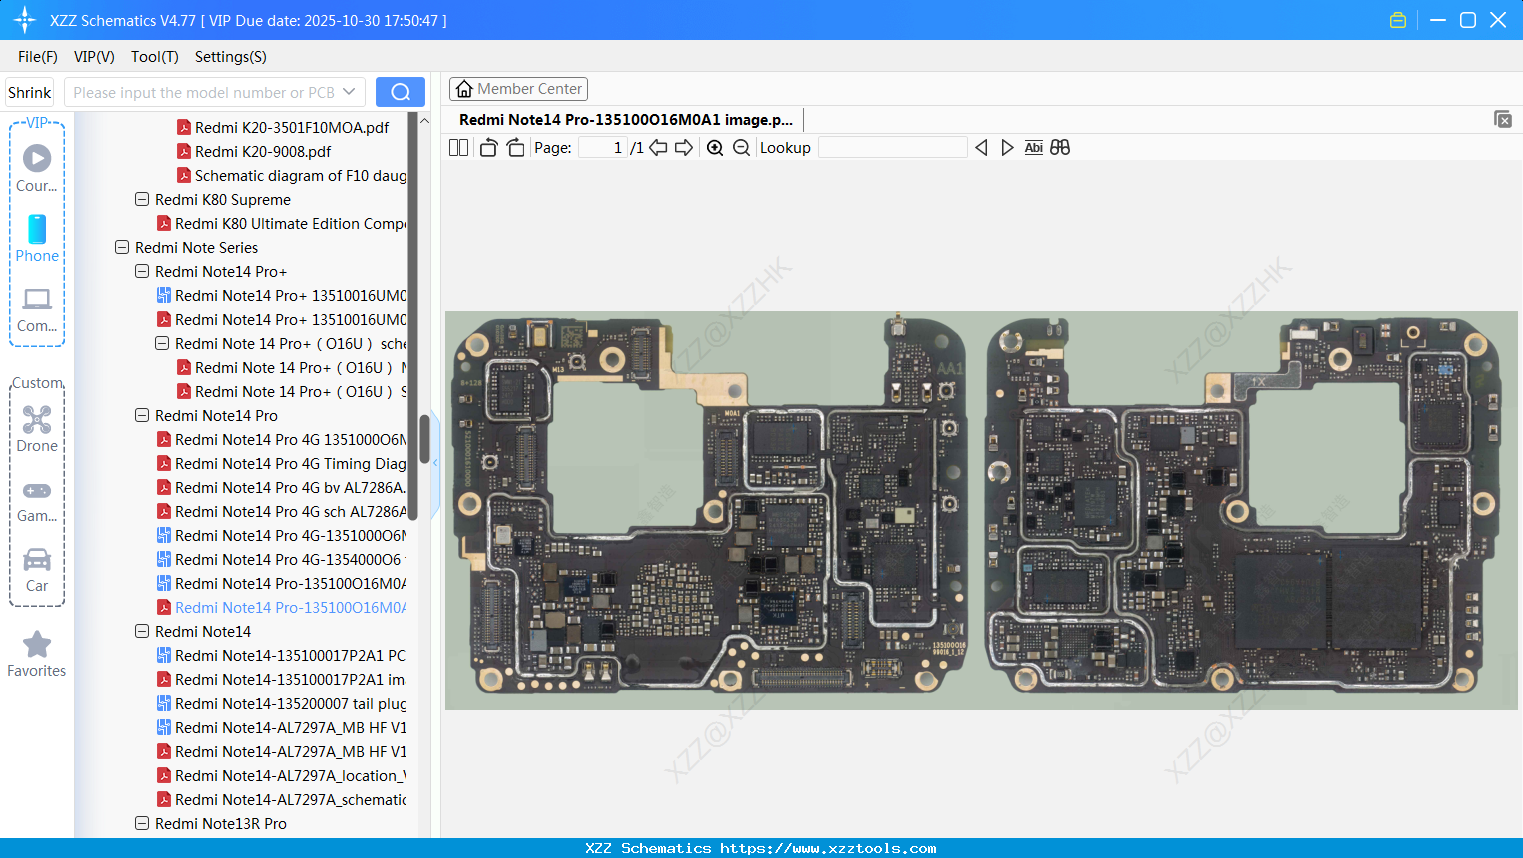Rotate the page clockwise
The width and height of the screenshot is (1523, 858).
(515, 147)
